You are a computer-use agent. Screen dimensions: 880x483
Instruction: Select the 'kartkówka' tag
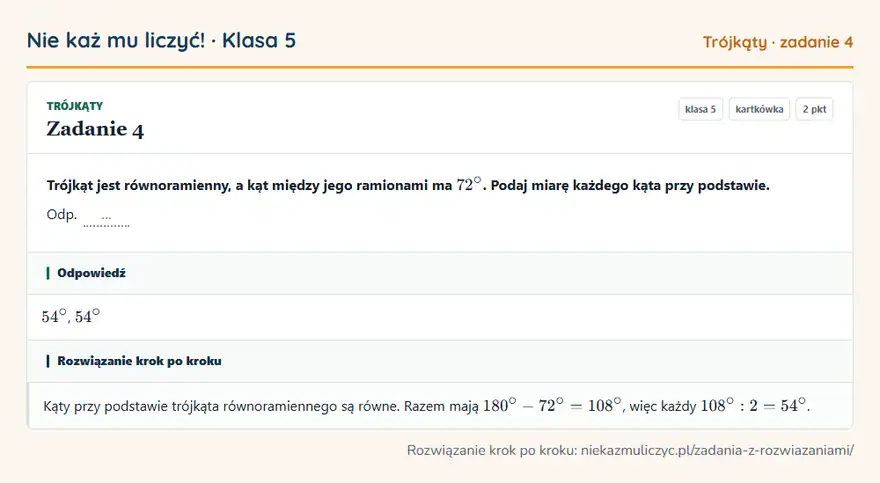(759, 109)
